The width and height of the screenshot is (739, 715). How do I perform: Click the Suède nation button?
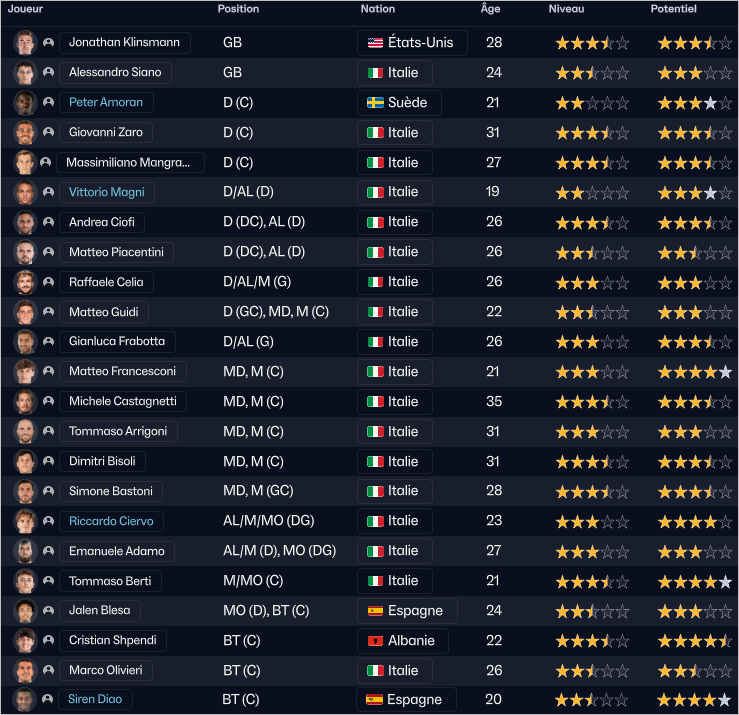point(399,103)
